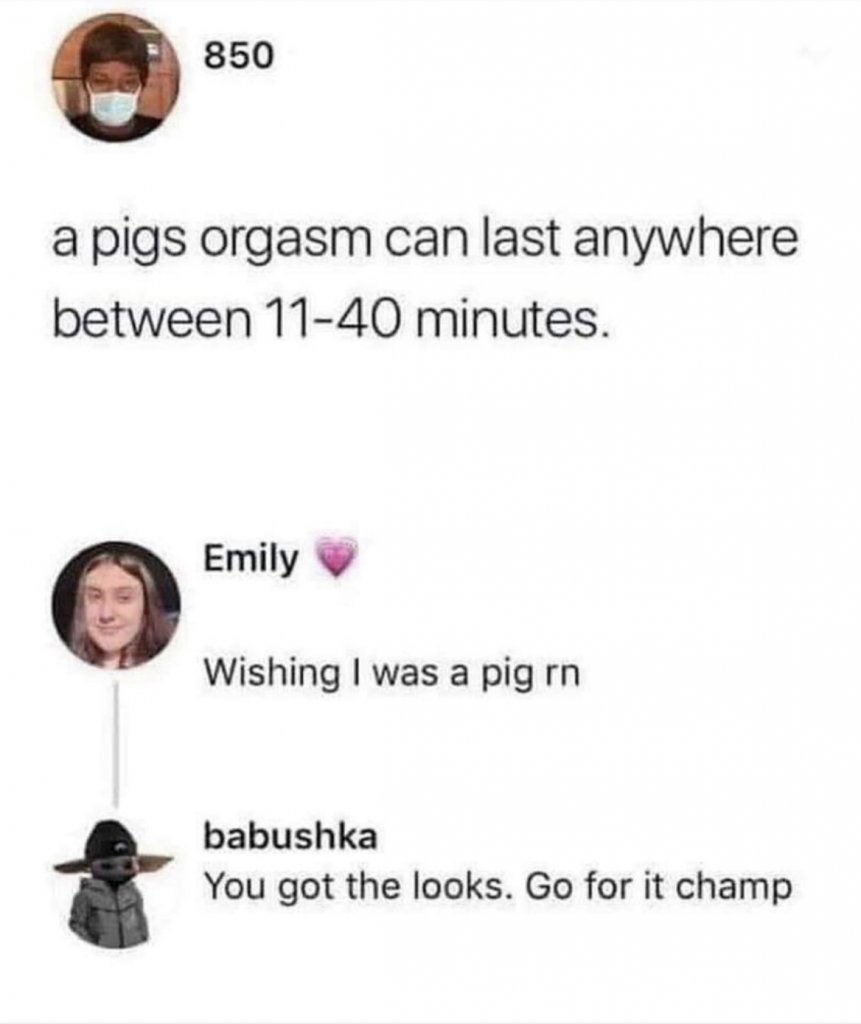Select the pigs orgasm post text
This screenshot has height=1024, width=861.
[x=425, y=280]
